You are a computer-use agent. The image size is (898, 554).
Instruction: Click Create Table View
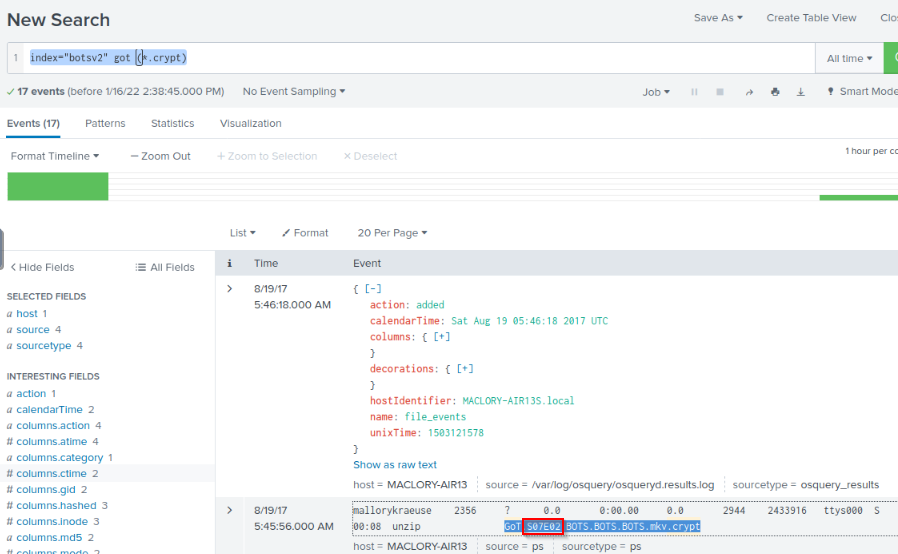coord(811,18)
